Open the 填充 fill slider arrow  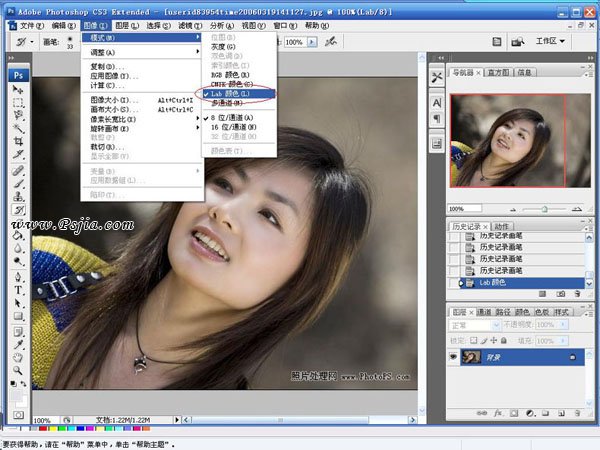[563, 340]
